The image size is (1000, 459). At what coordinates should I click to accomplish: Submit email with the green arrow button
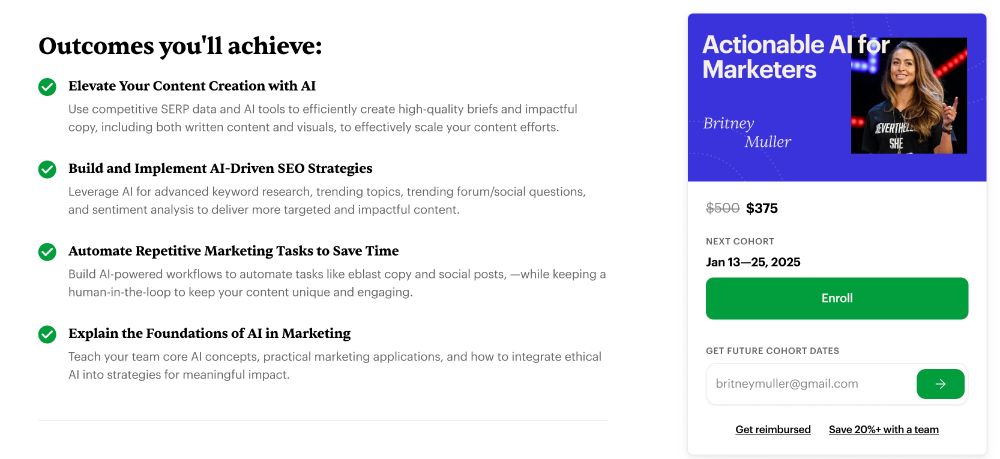click(x=940, y=384)
